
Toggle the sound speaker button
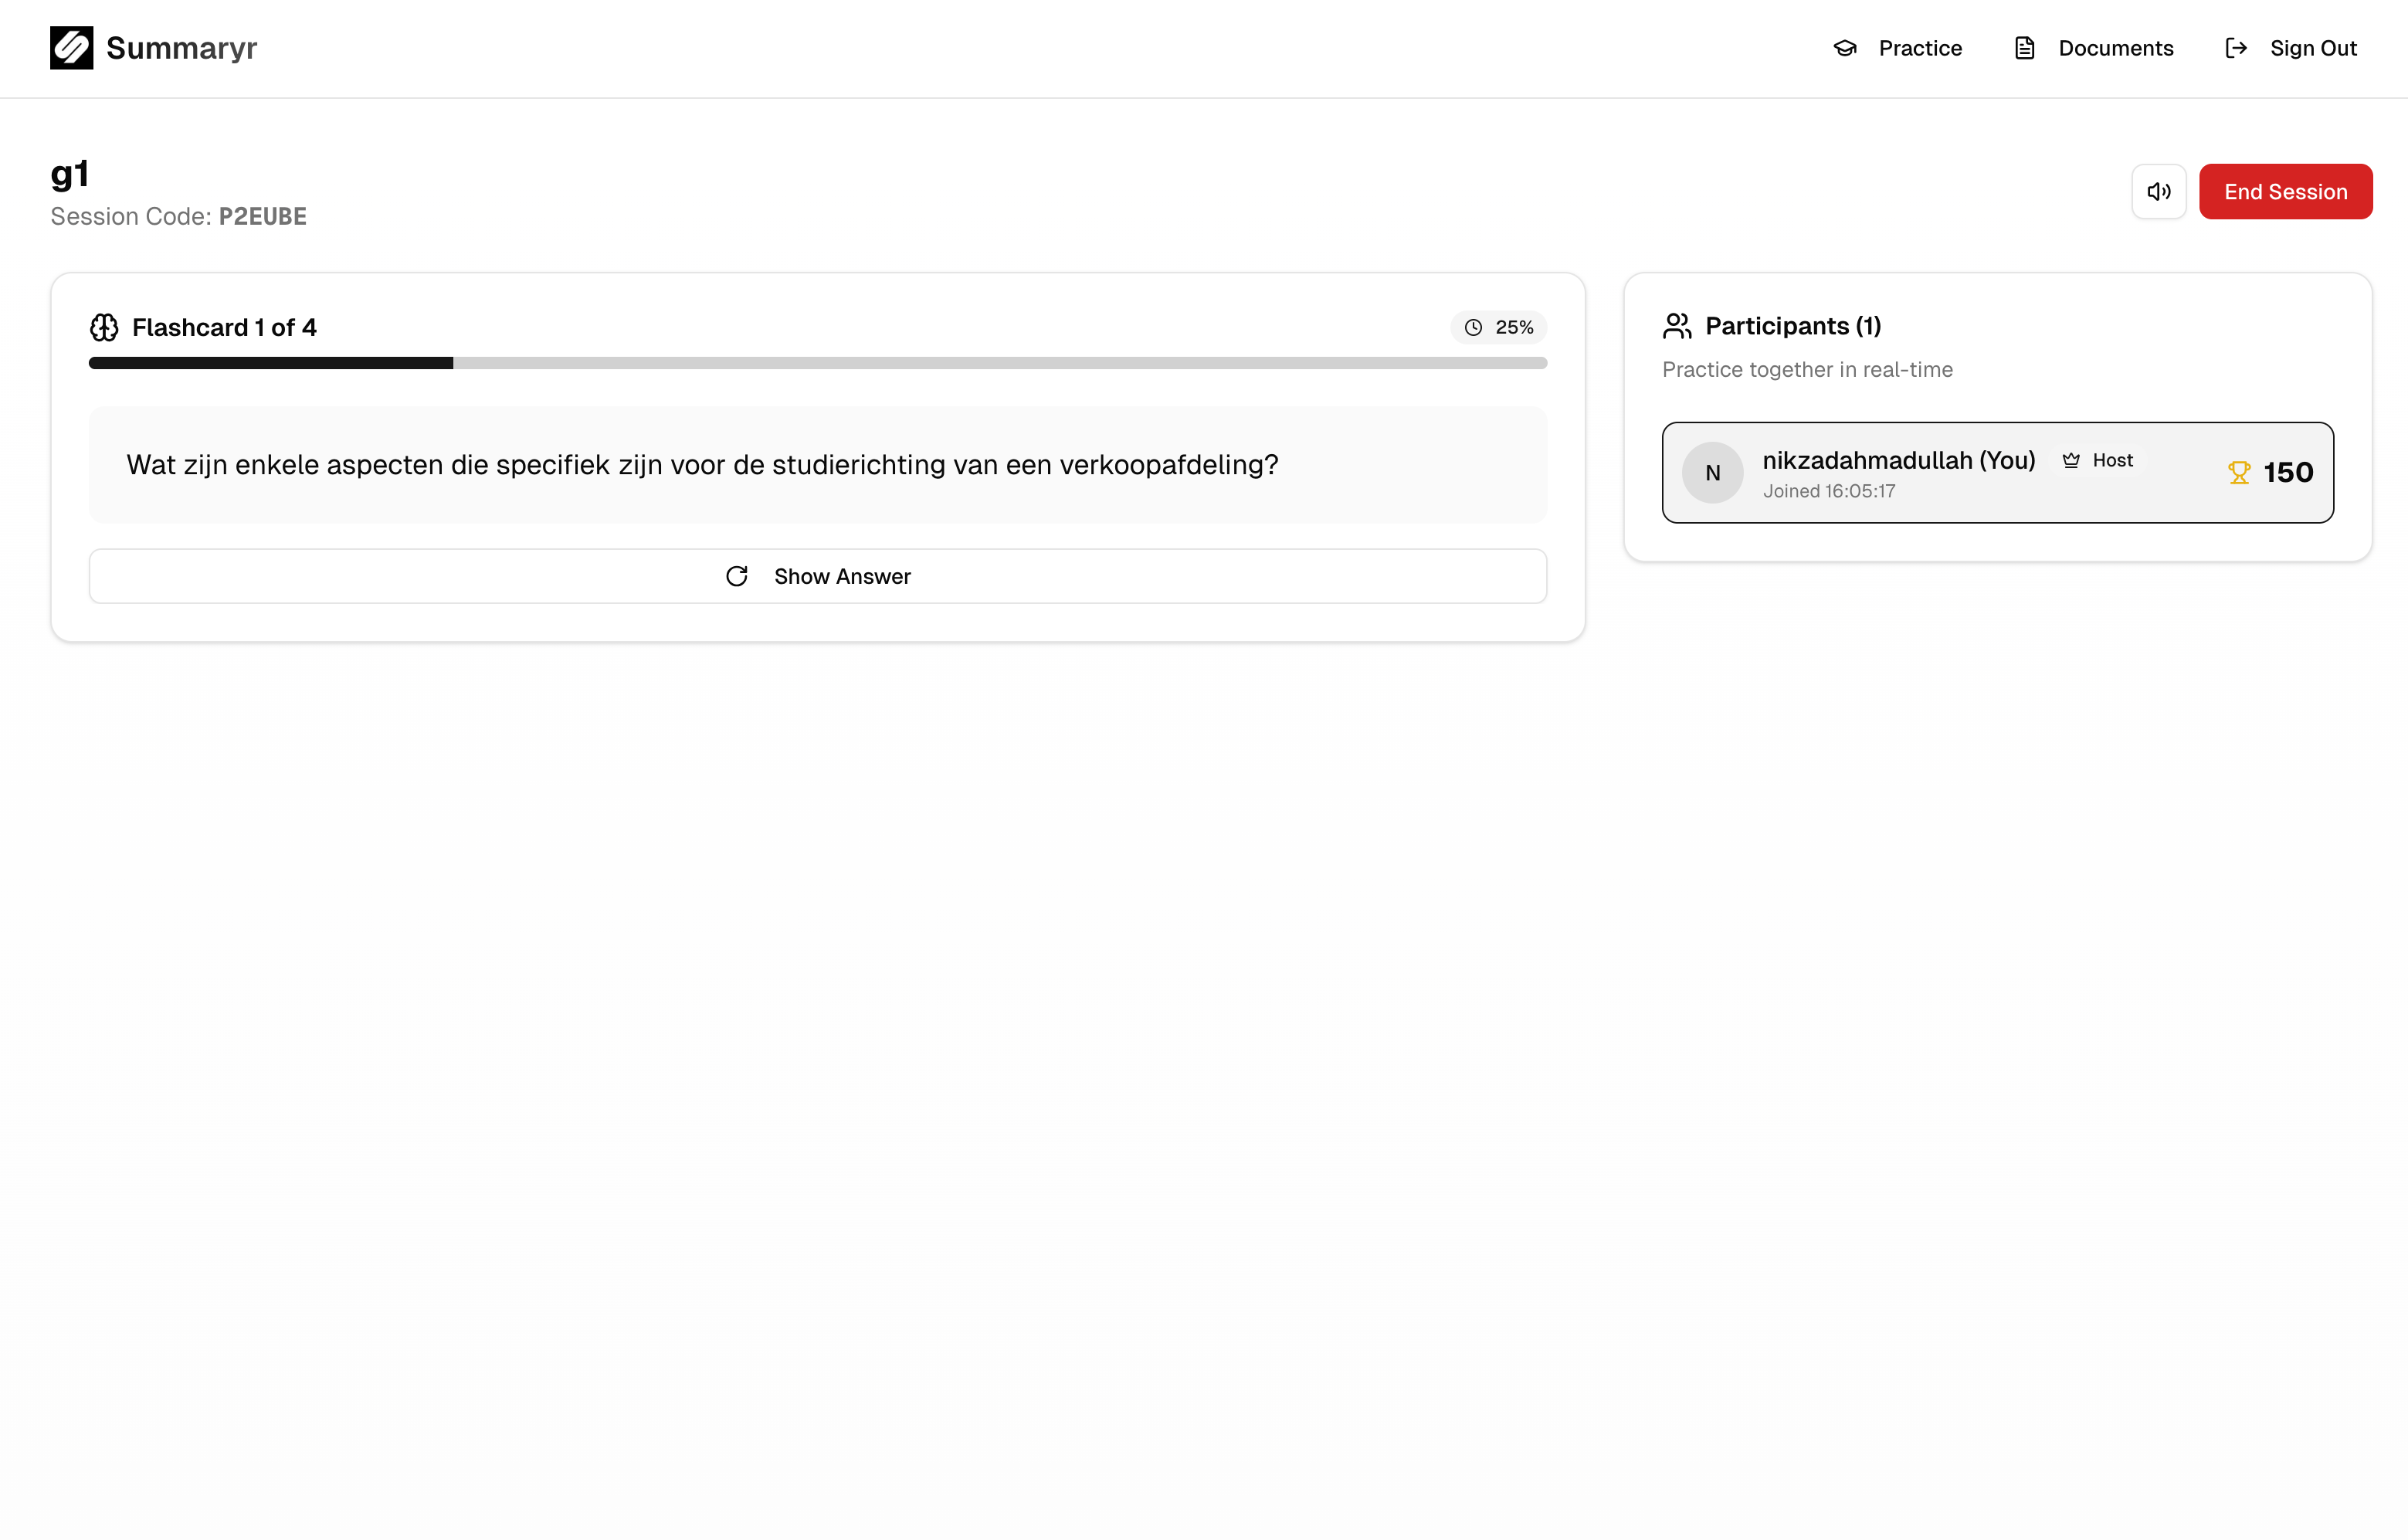pos(2158,191)
